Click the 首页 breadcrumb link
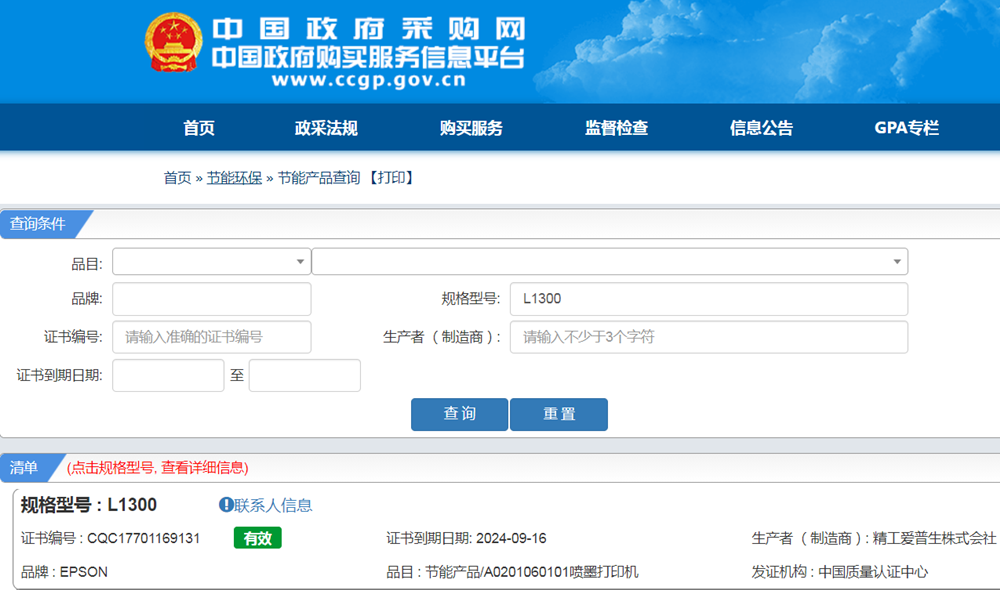The height and width of the screenshot is (590, 1000). (177, 178)
